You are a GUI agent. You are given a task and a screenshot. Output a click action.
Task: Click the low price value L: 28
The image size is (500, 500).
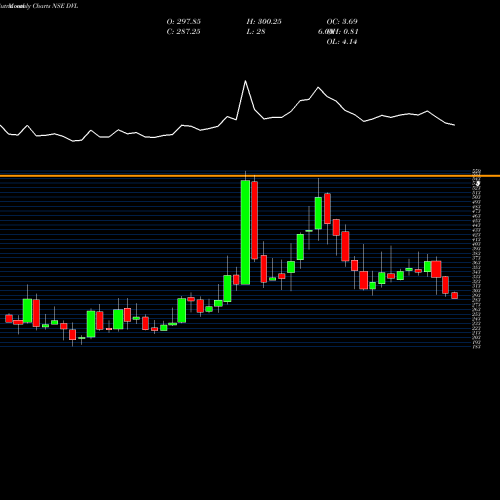256,32
